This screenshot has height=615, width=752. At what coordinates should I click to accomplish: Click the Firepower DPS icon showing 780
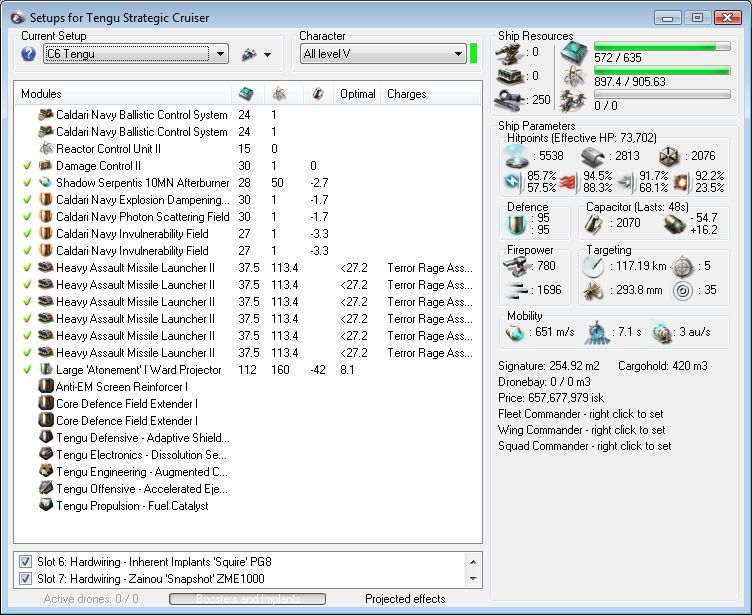(516, 267)
